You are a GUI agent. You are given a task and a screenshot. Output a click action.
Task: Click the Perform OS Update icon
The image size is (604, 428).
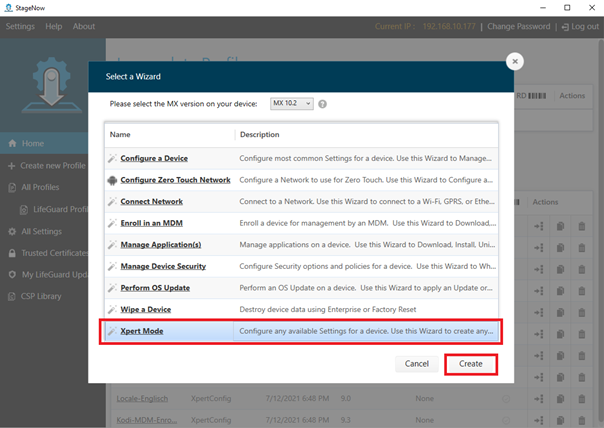[112, 288]
